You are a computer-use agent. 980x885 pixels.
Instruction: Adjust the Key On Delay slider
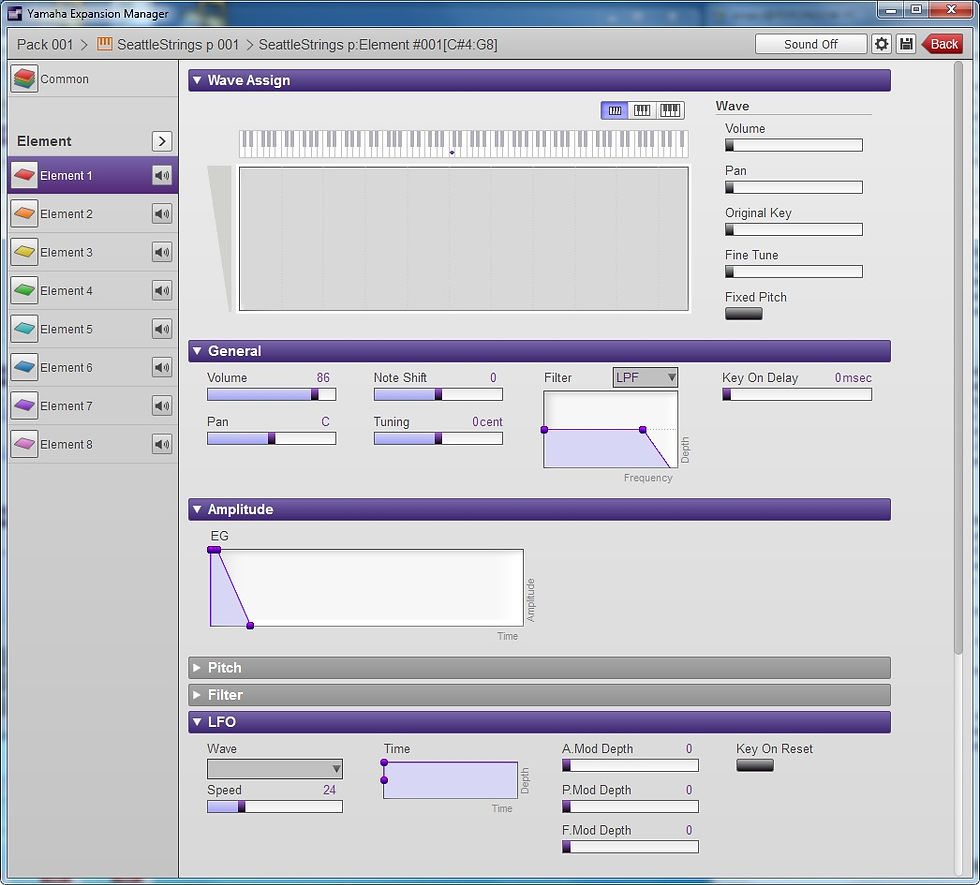797,394
